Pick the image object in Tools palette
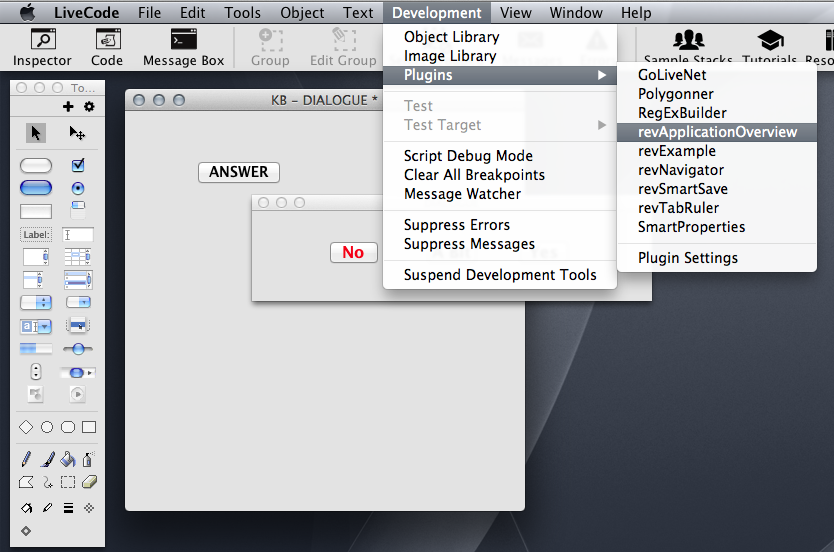The image size is (834, 552). click(36, 394)
